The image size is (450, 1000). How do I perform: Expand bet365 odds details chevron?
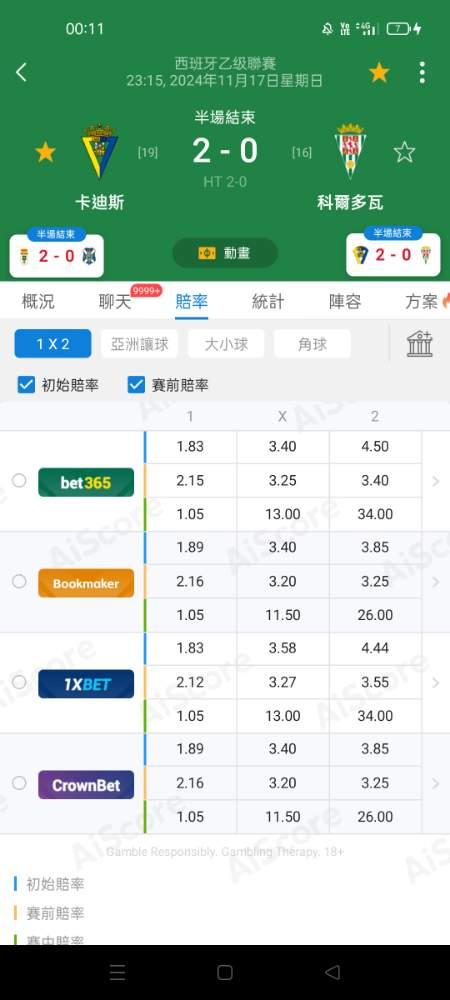(x=436, y=481)
